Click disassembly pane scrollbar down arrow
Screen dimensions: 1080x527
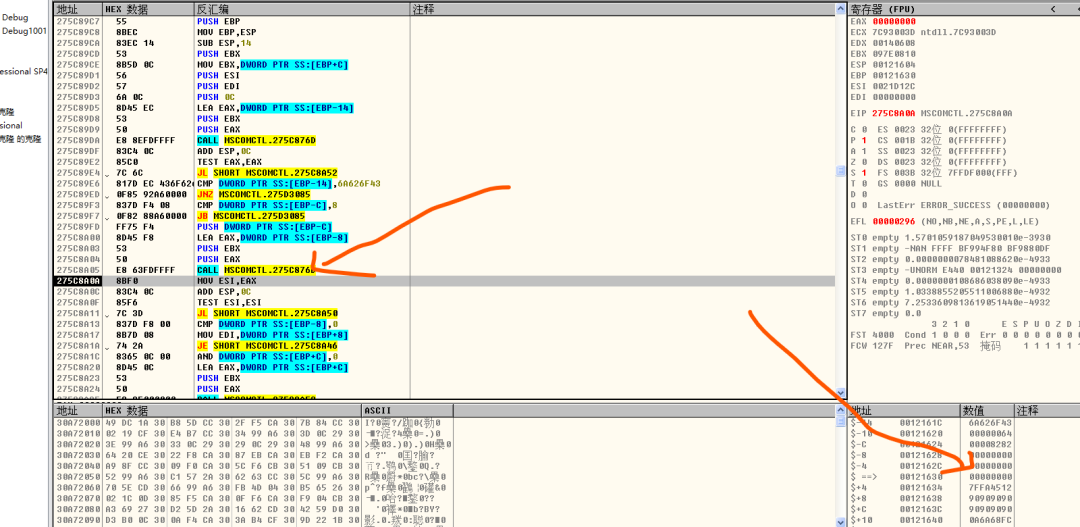click(x=840, y=393)
